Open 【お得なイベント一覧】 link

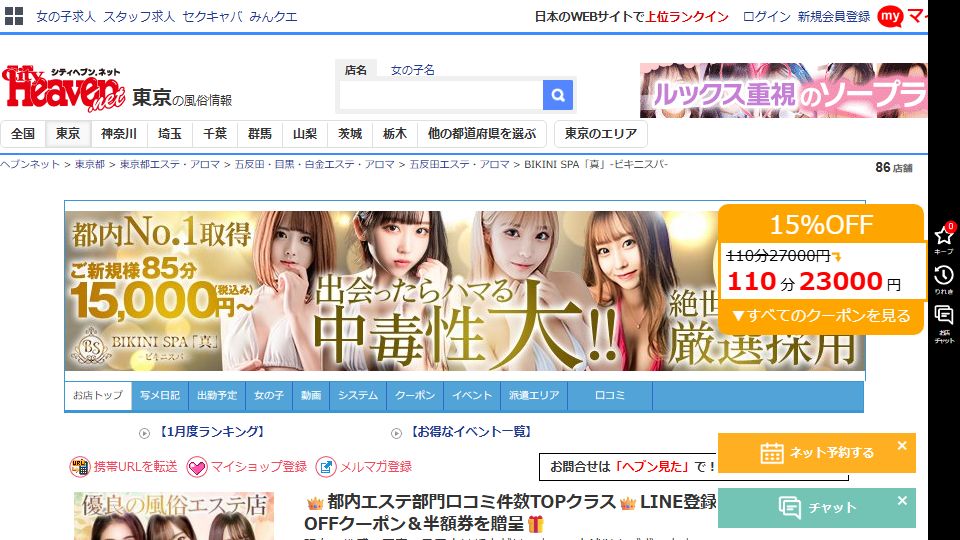[x=471, y=432]
